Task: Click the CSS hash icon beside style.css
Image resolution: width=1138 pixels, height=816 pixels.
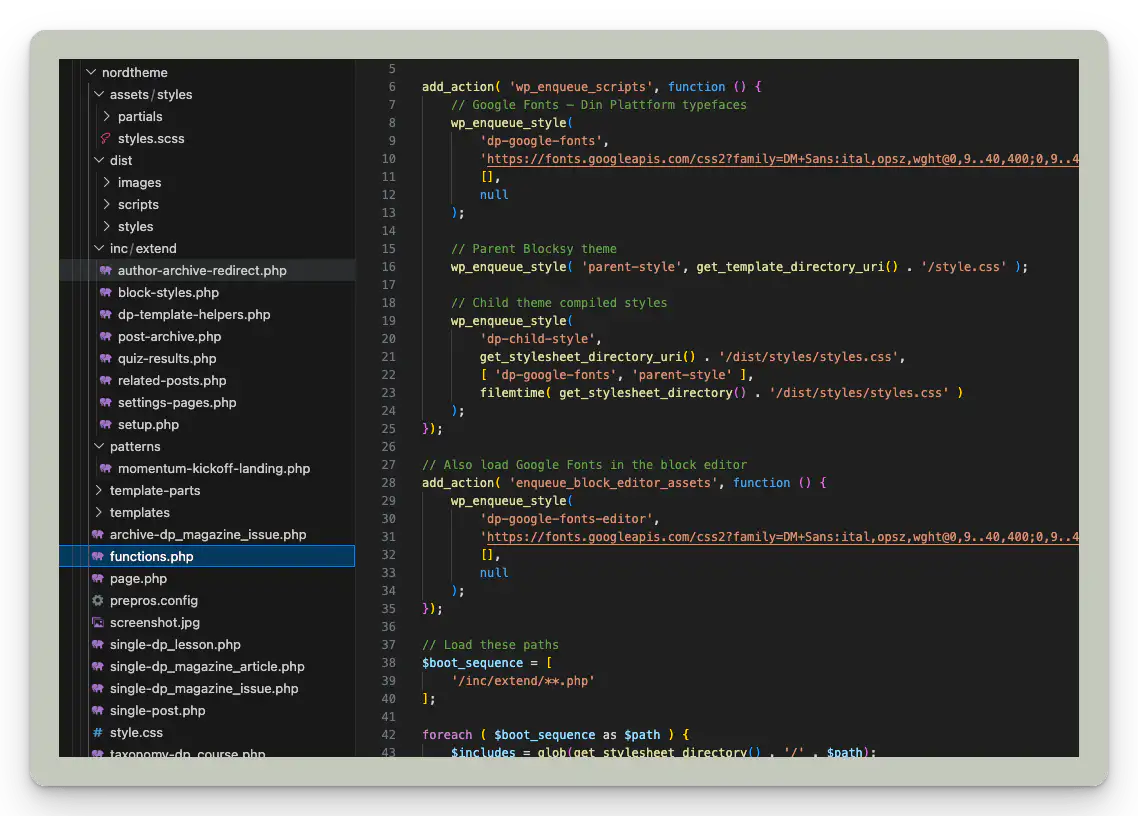Action: click(98, 733)
